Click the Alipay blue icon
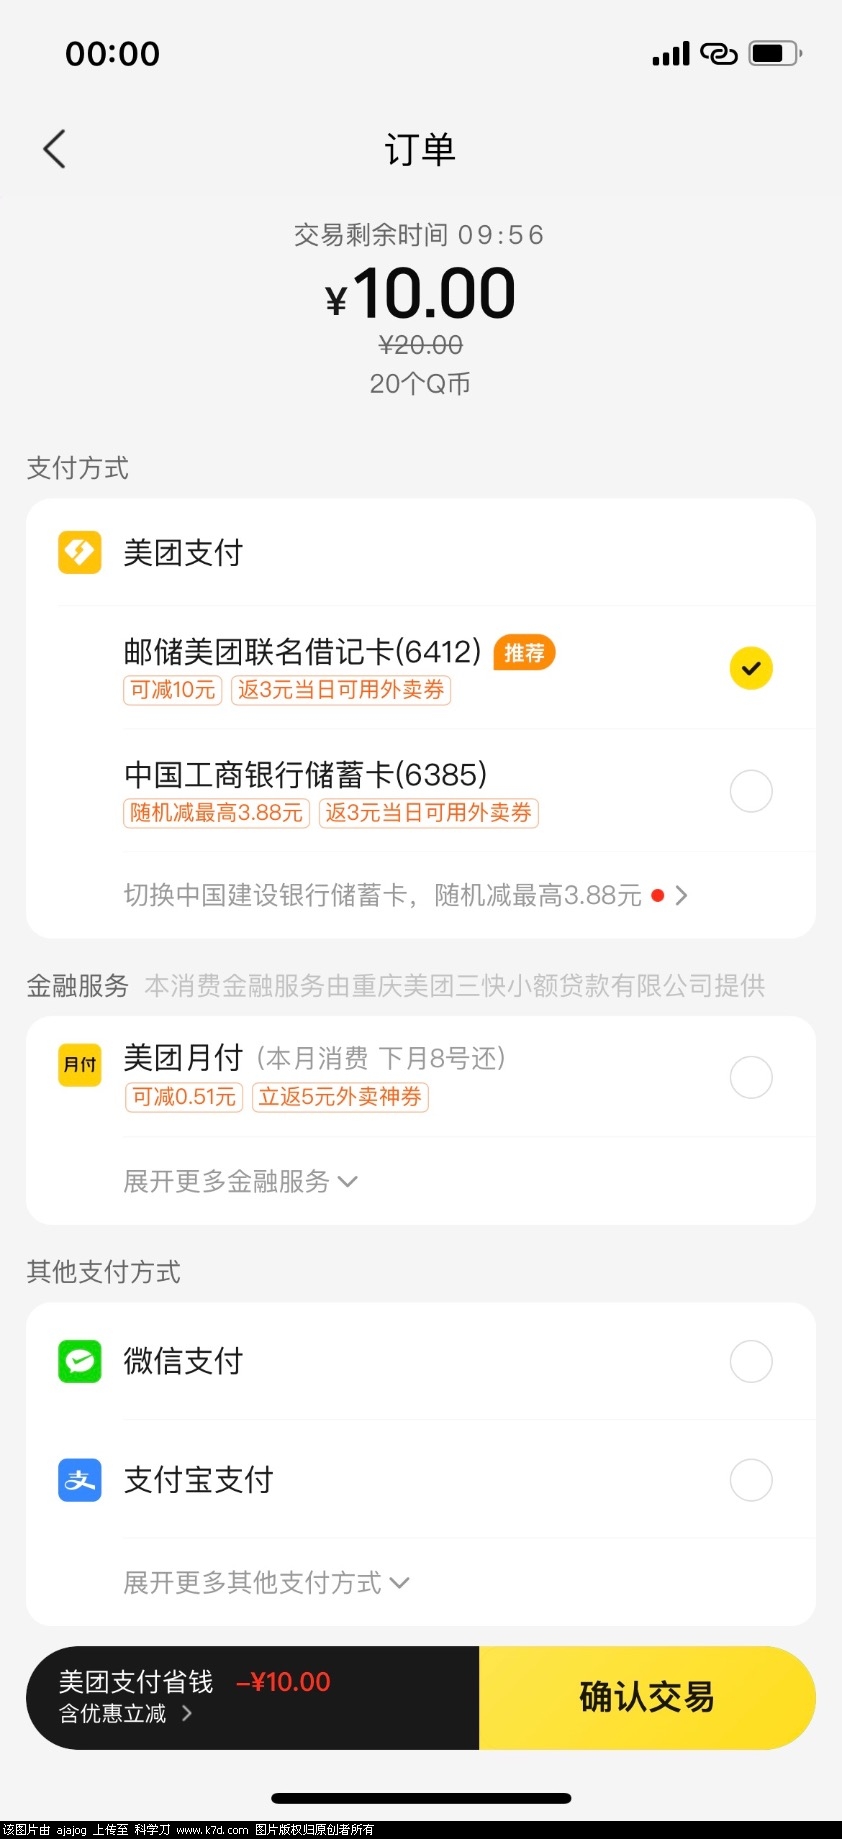The image size is (842, 1839). (80, 1480)
